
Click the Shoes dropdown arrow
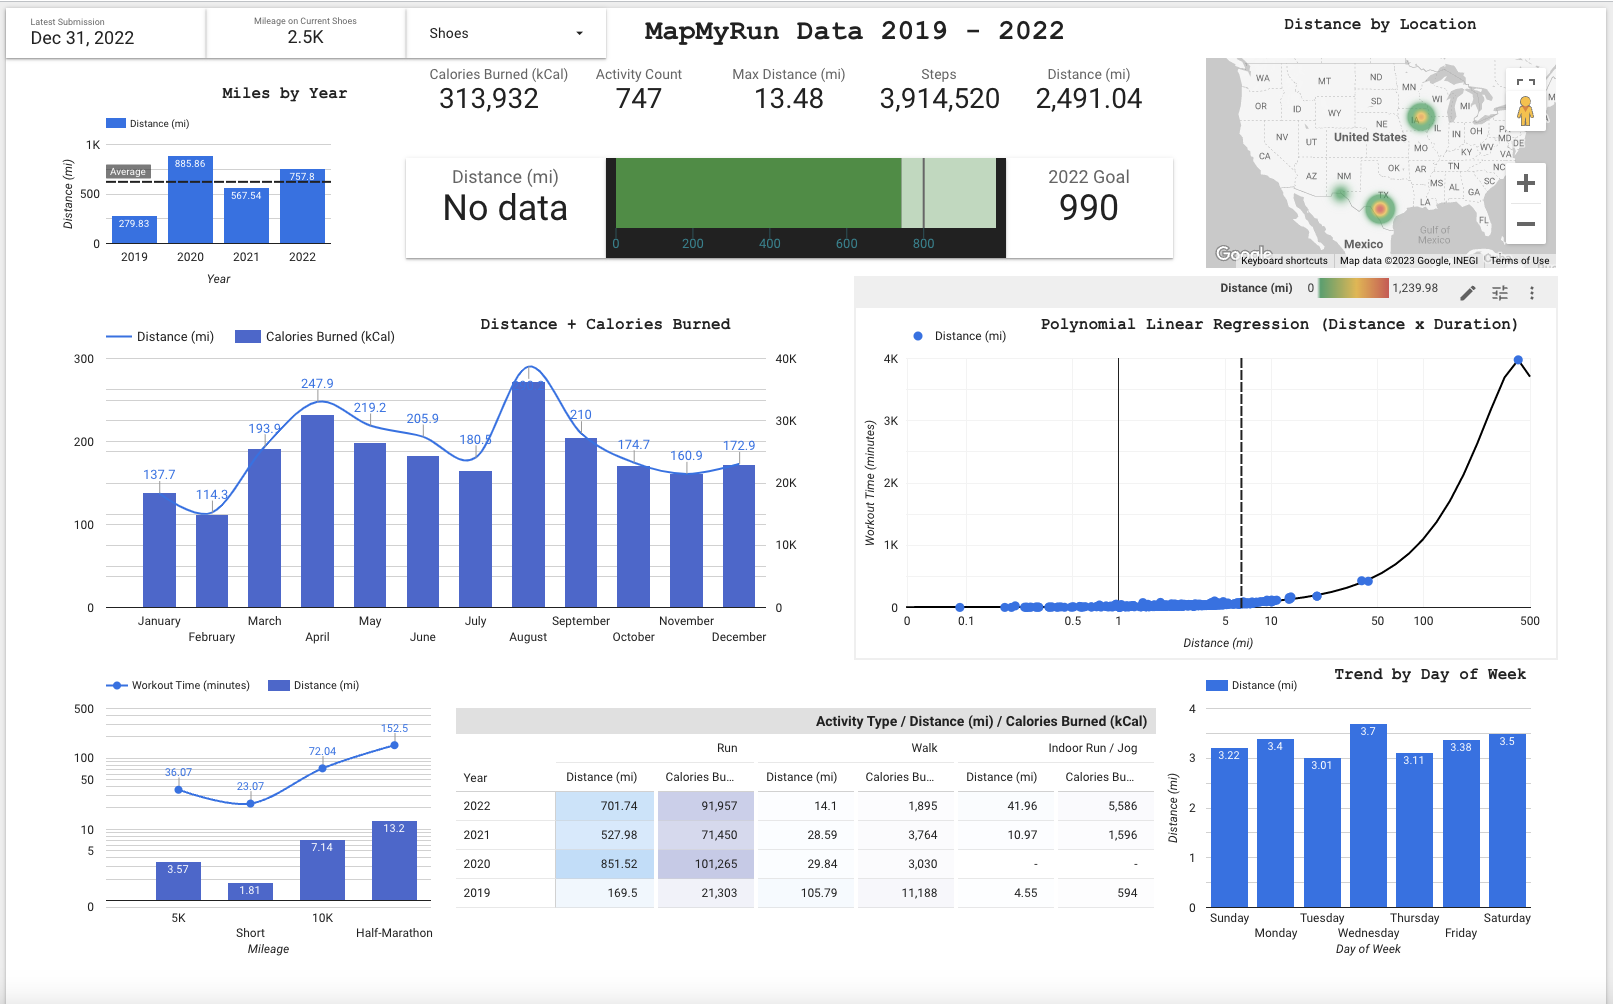pyautogui.click(x=579, y=34)
